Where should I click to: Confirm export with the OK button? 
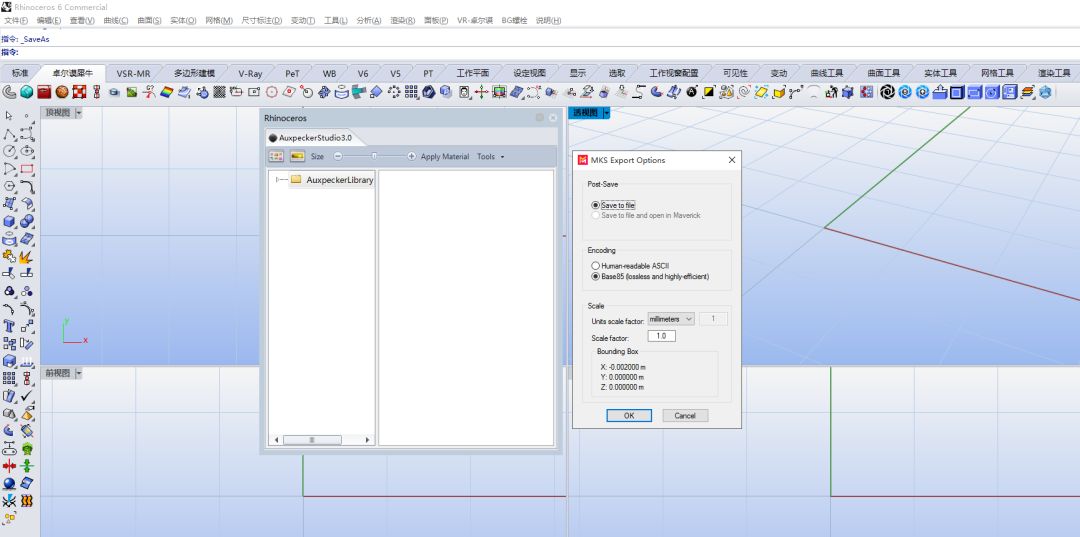(629, 416)
